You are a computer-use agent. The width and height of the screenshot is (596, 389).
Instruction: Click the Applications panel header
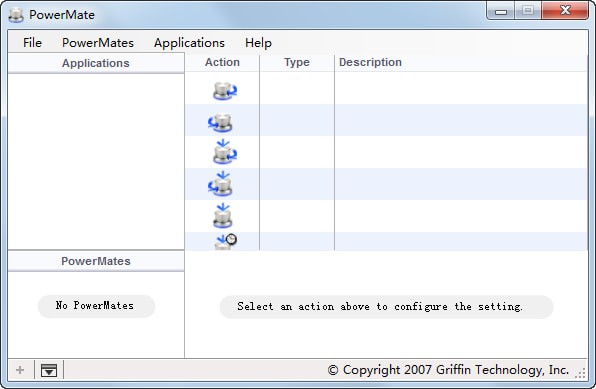tap(96, 63)
